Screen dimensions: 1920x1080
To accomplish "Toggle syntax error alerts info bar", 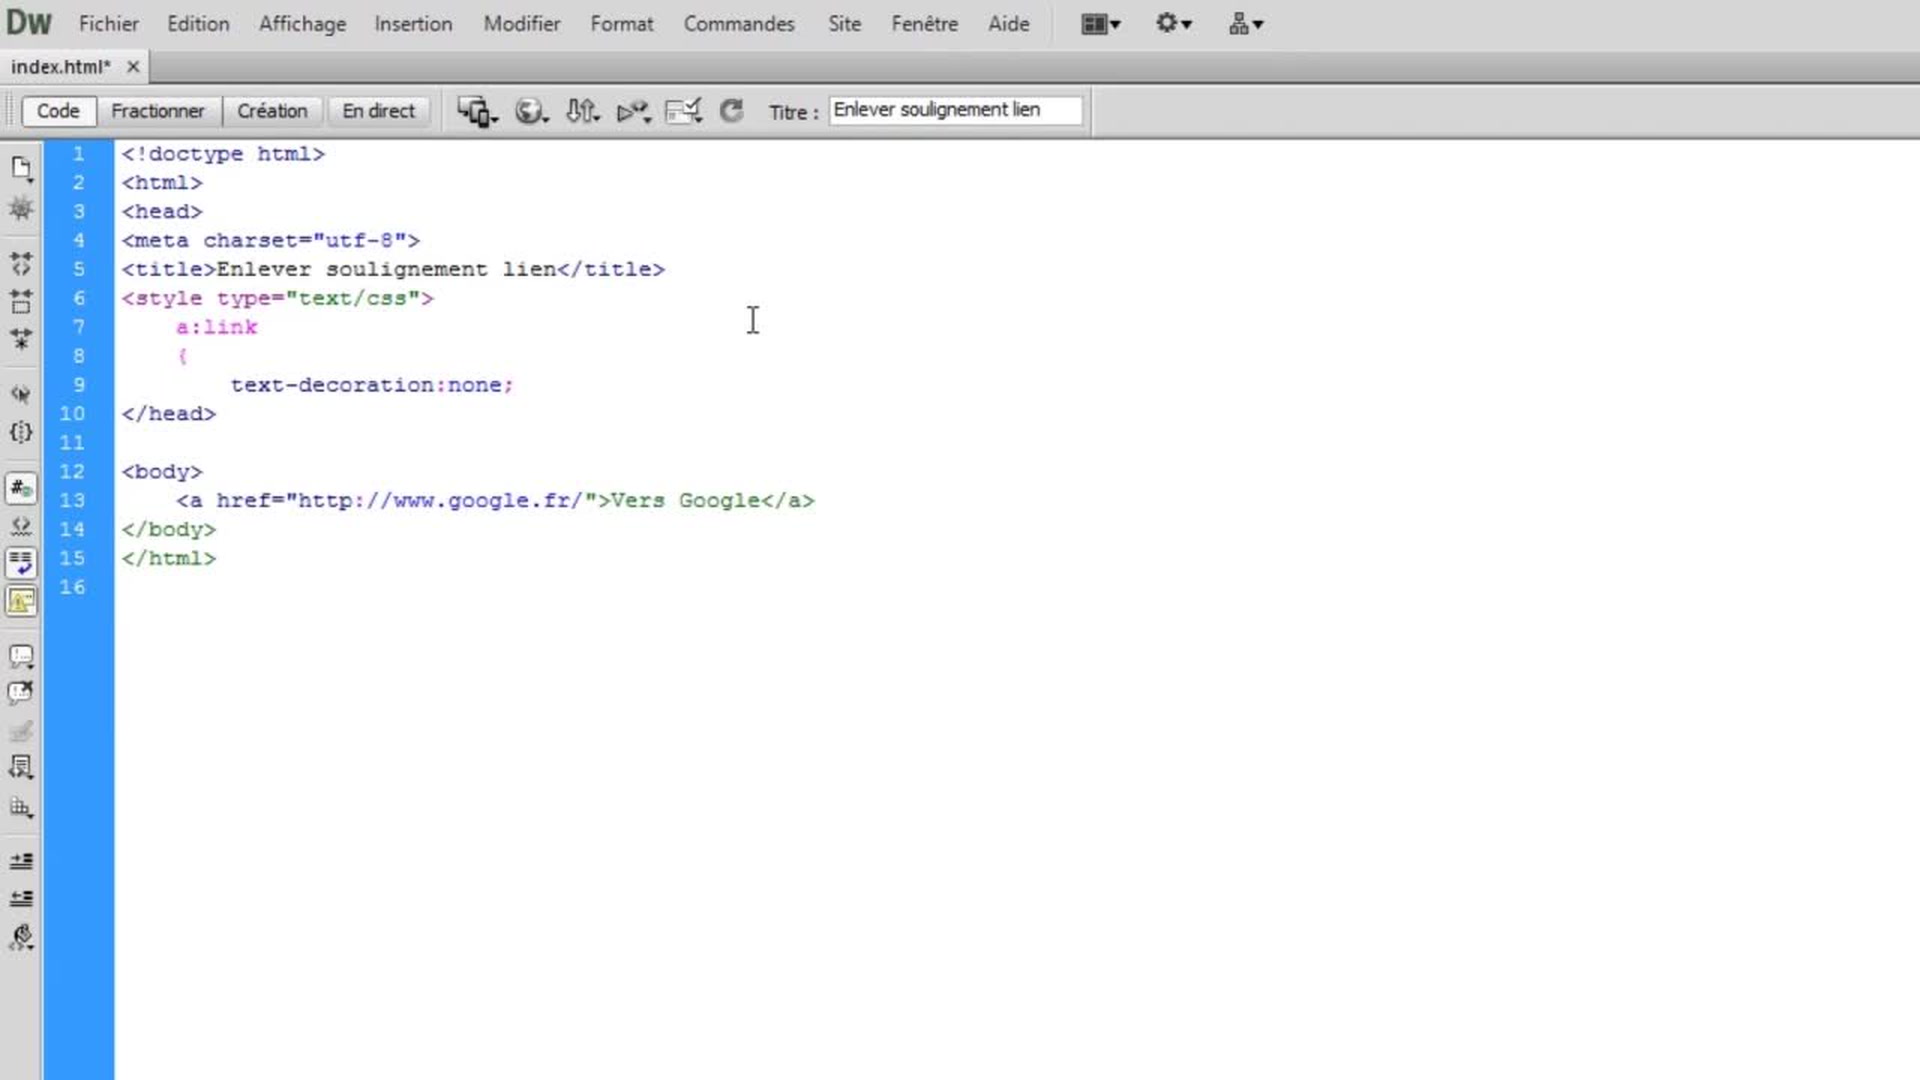I will pos(21,601).
